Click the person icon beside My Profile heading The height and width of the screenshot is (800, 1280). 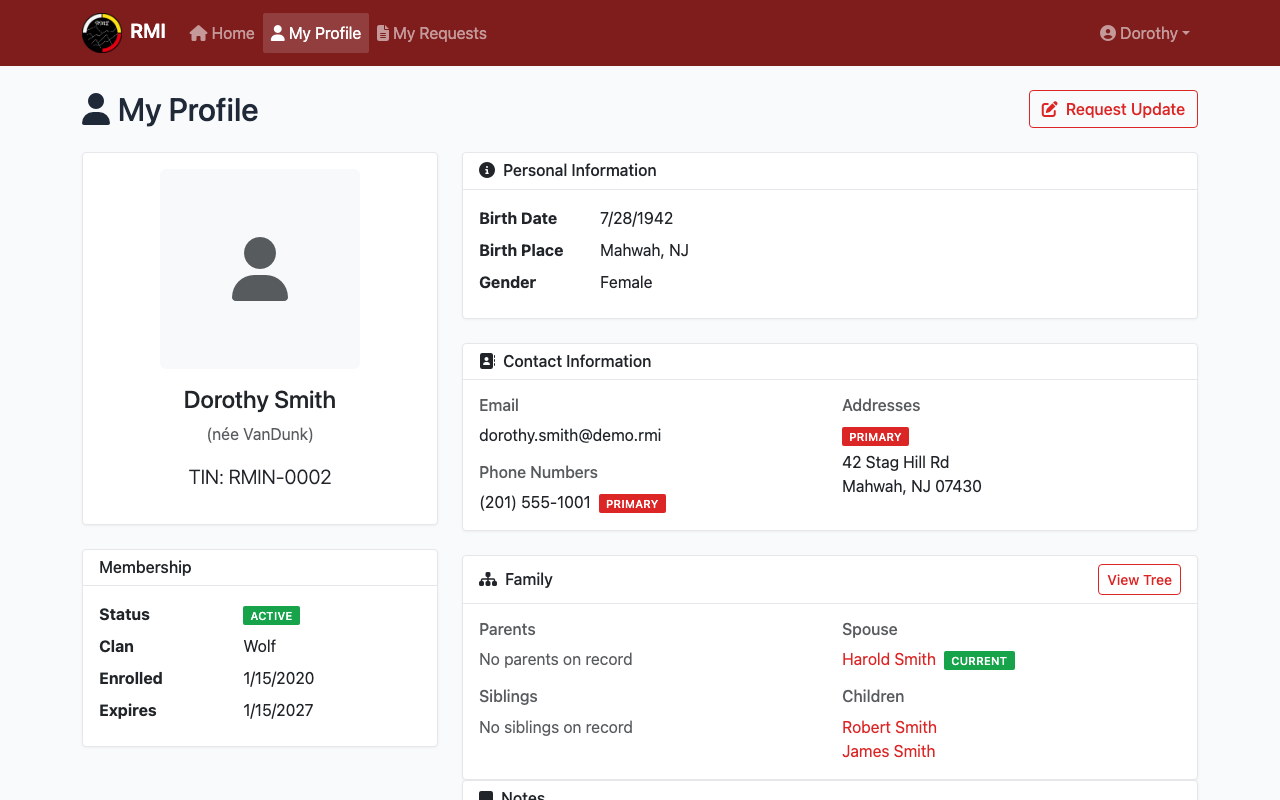pyautogui.click(x=96, y=109)
